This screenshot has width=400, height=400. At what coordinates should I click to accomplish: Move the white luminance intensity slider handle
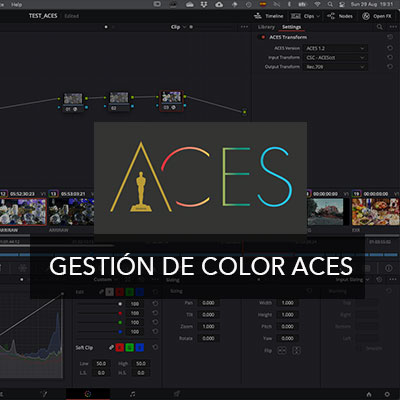coord(120,304)
